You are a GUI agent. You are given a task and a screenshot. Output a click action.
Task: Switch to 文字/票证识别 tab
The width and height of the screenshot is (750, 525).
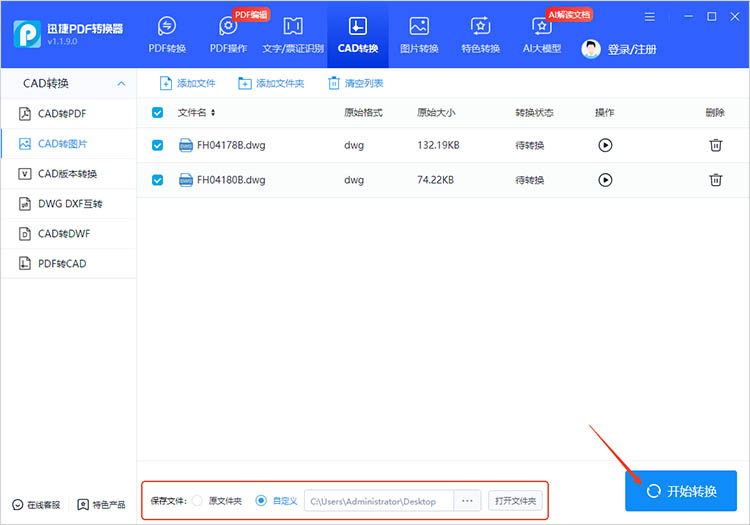[x=293, y=34]
